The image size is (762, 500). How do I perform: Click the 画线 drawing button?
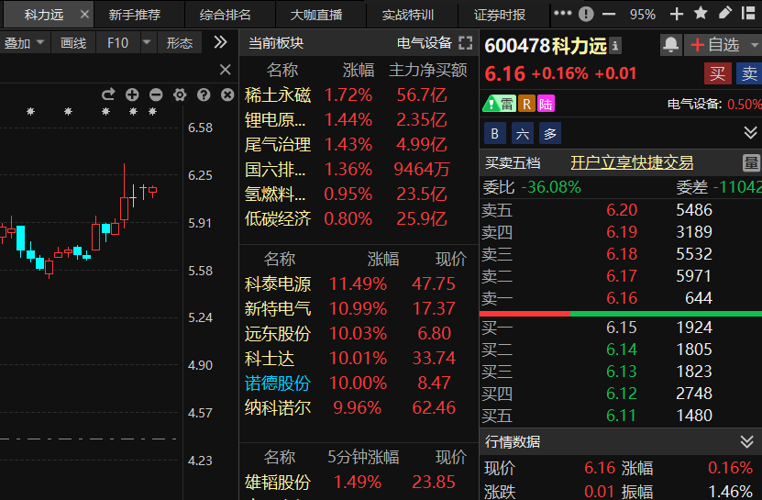click(x=73, y=43)
